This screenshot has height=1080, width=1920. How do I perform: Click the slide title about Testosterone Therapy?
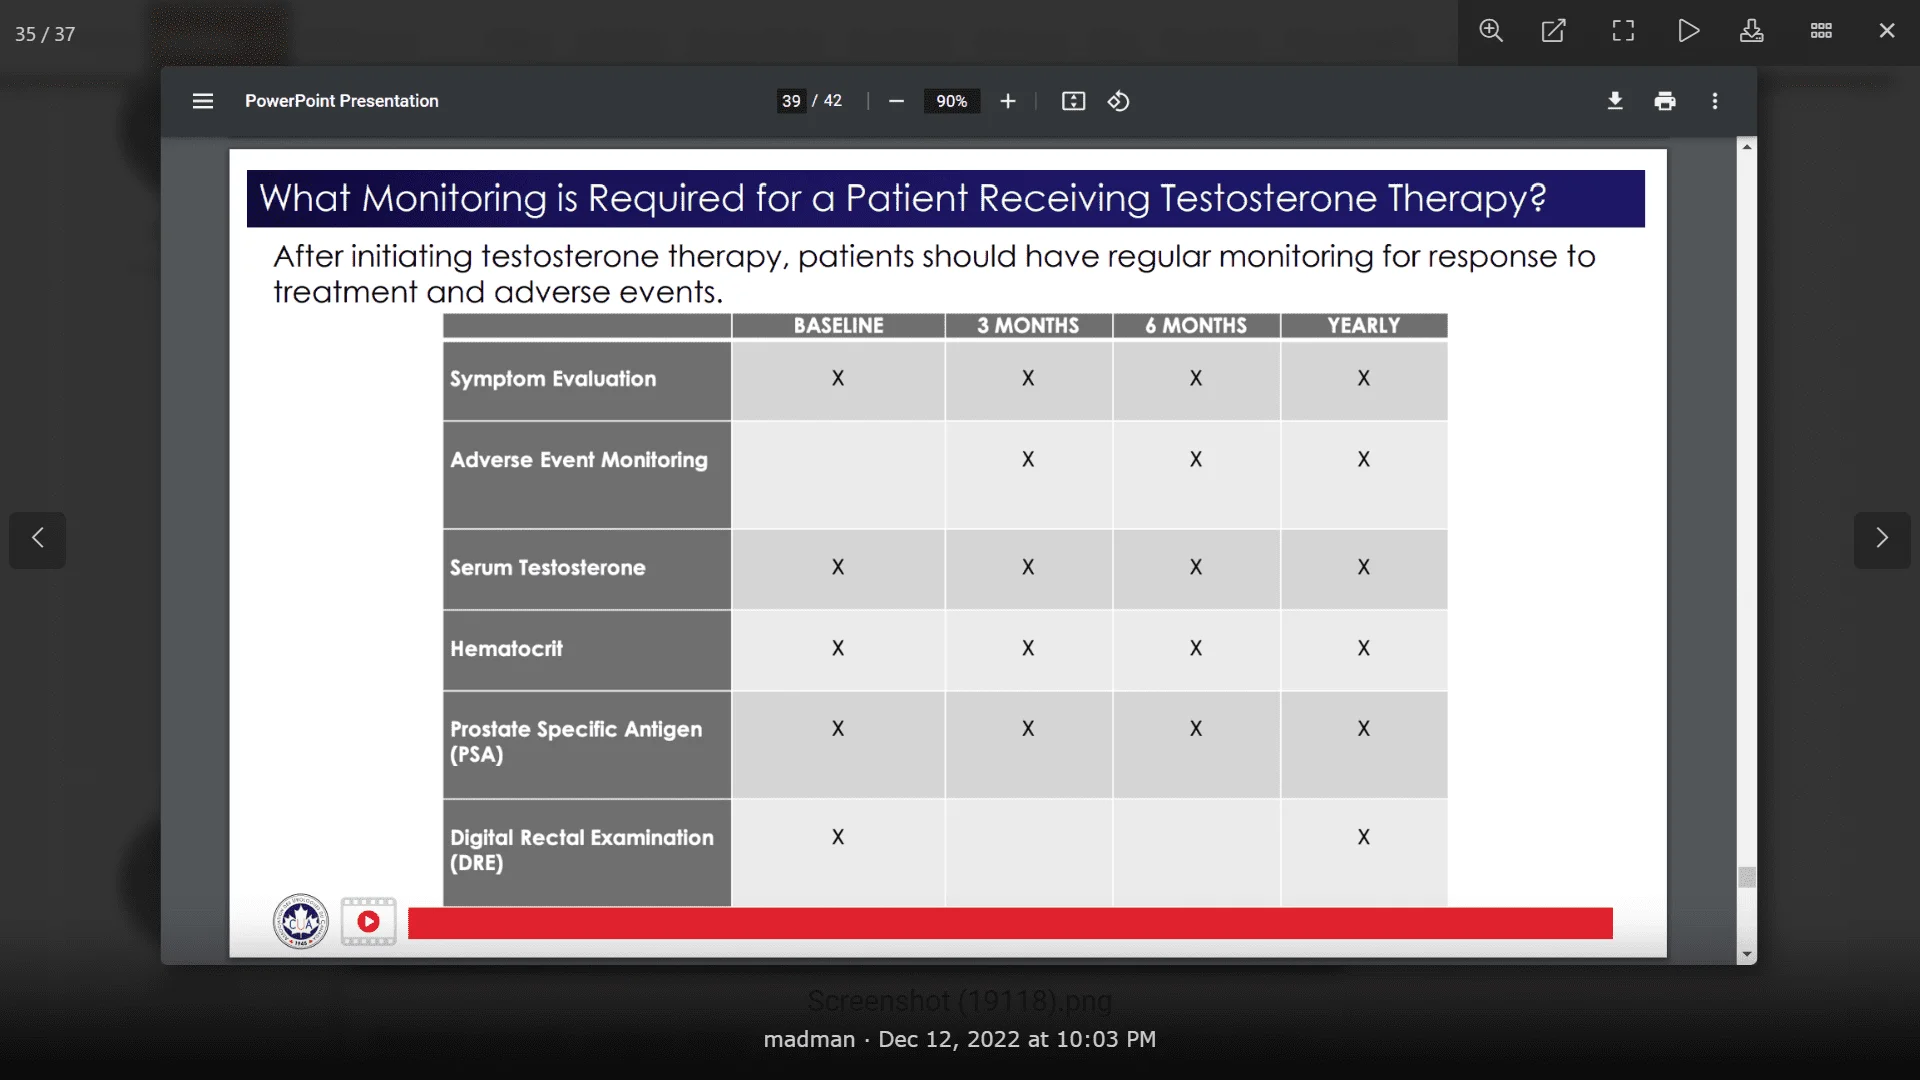click(x=903, y=198)
